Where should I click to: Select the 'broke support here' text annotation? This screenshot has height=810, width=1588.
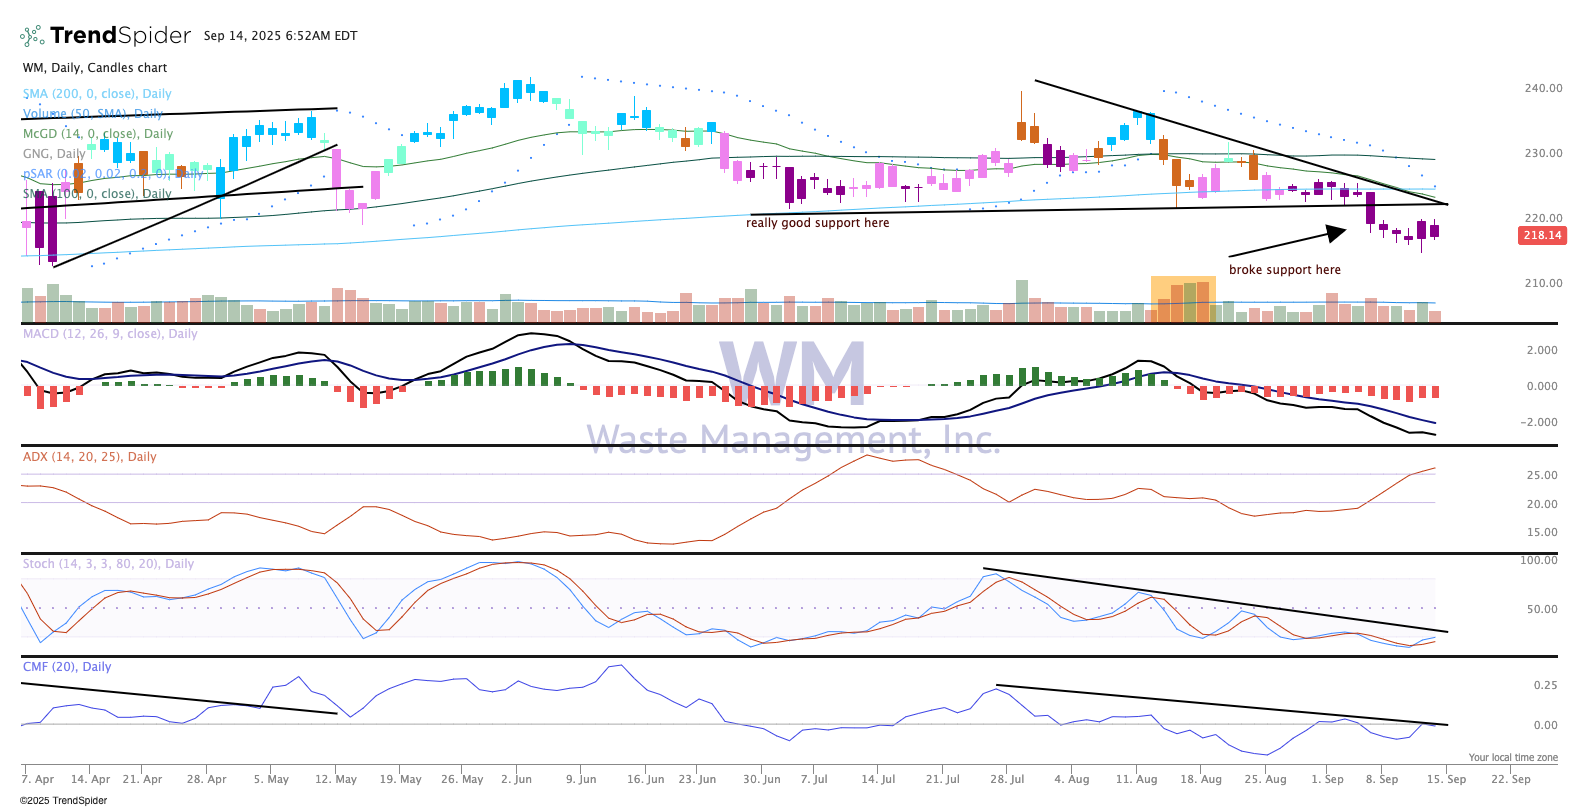pyautogui.click(x=1284, y=270)
